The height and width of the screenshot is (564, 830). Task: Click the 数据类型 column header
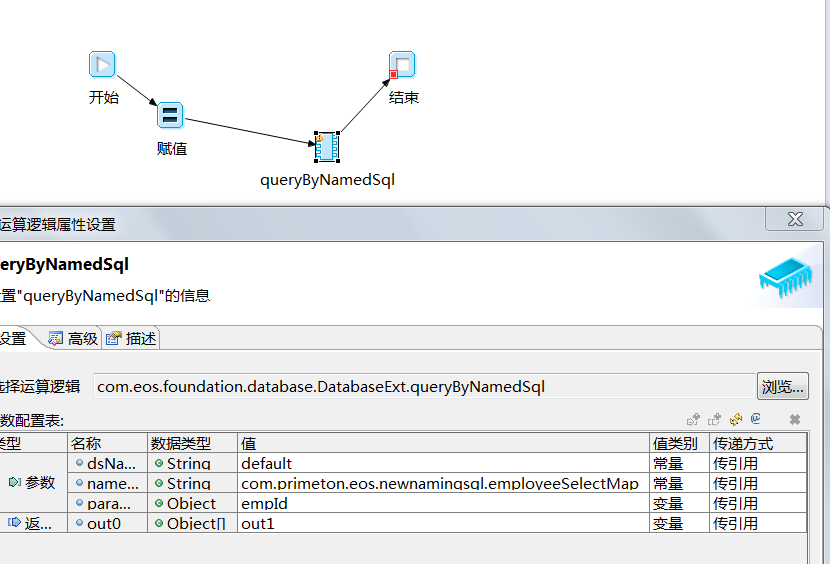coord(192,443)
